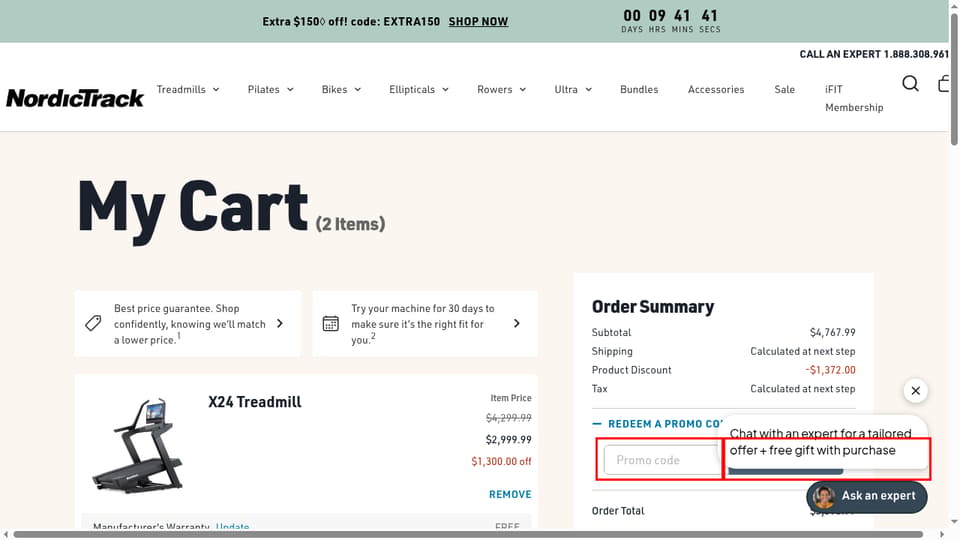The width and height of the screenshot is (960, 540).
Task: Open the shopping bag cart icon
Action: (943, 83)
